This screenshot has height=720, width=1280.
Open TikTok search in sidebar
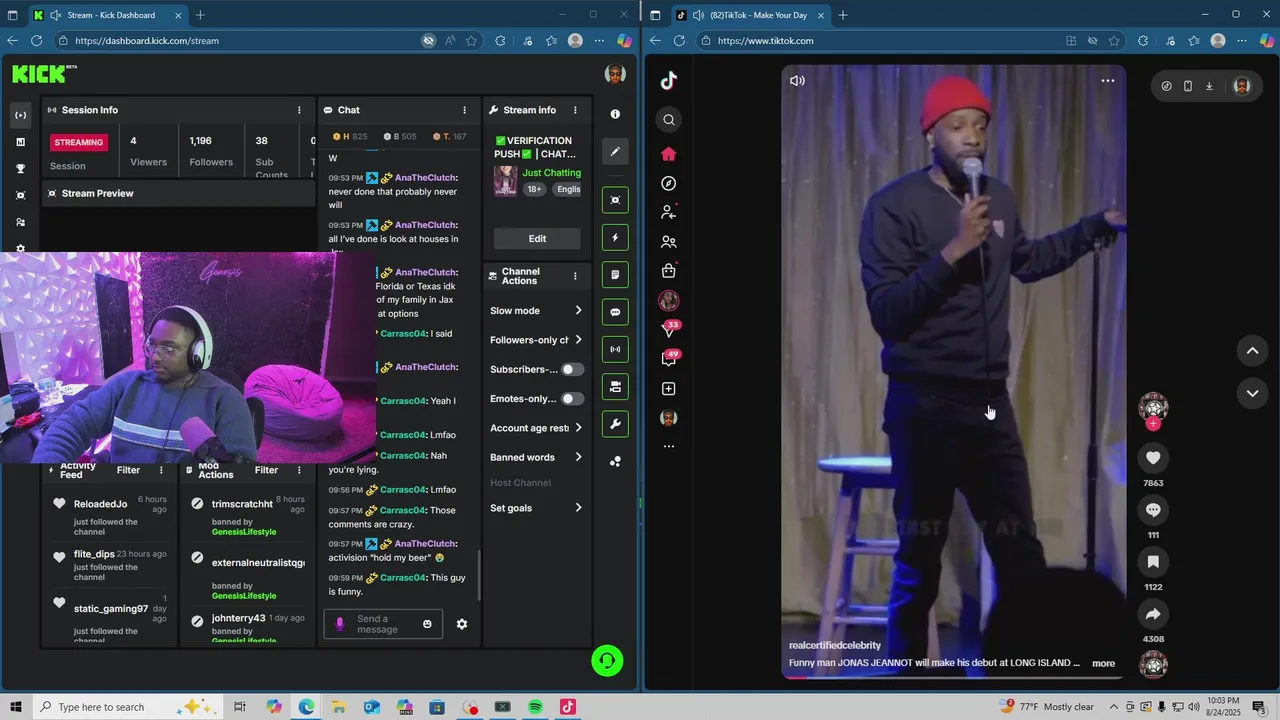click(x=669, y=120)
